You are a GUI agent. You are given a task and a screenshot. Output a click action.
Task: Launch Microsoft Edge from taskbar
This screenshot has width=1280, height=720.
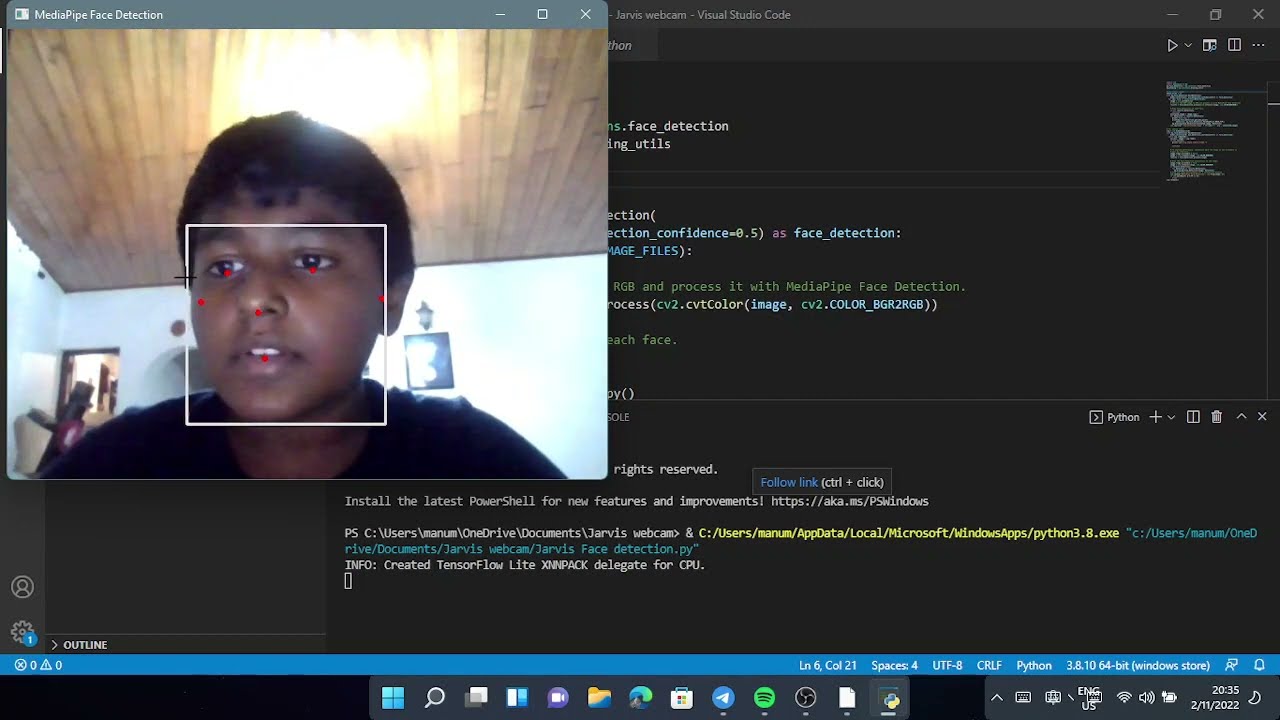[x=640, y=698]
